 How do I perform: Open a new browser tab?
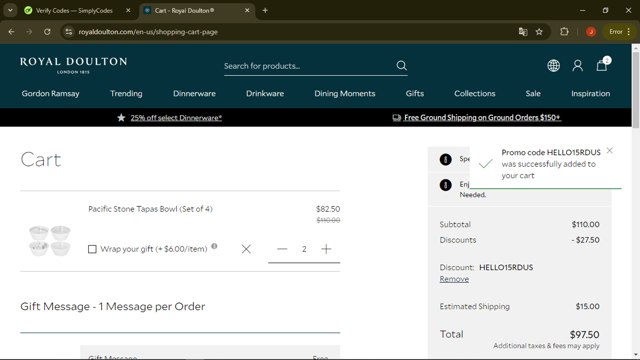pyautogui.click(x=265, y=11)
